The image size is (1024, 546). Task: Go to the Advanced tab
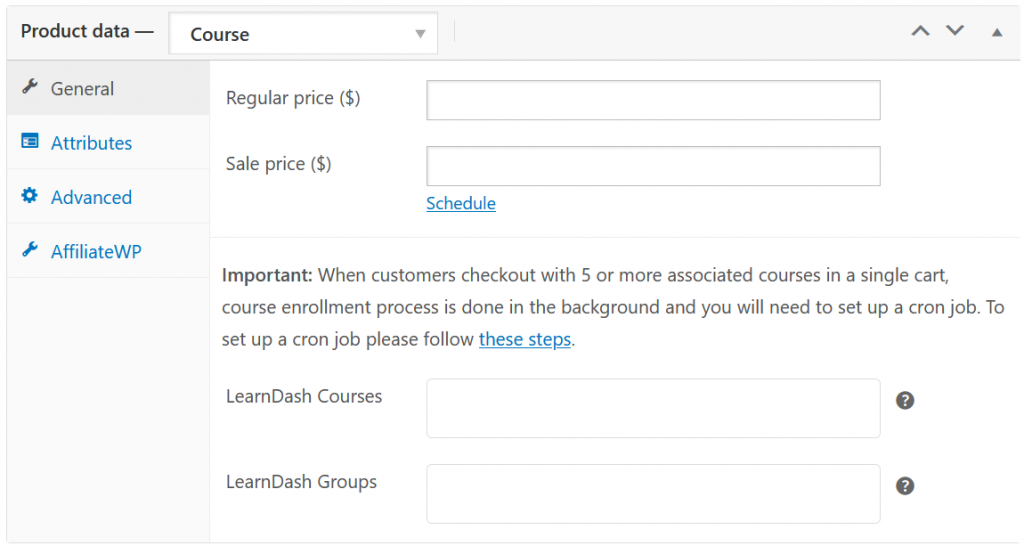coord(91,197)
